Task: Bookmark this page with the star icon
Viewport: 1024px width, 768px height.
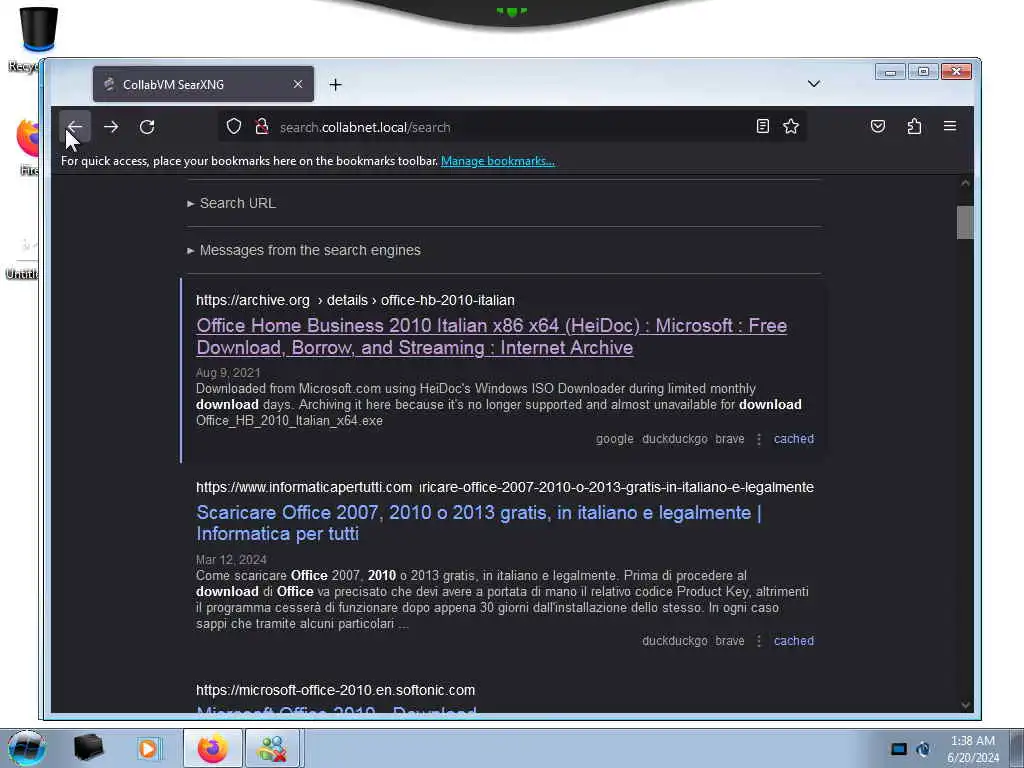Action: coord(791,126)
